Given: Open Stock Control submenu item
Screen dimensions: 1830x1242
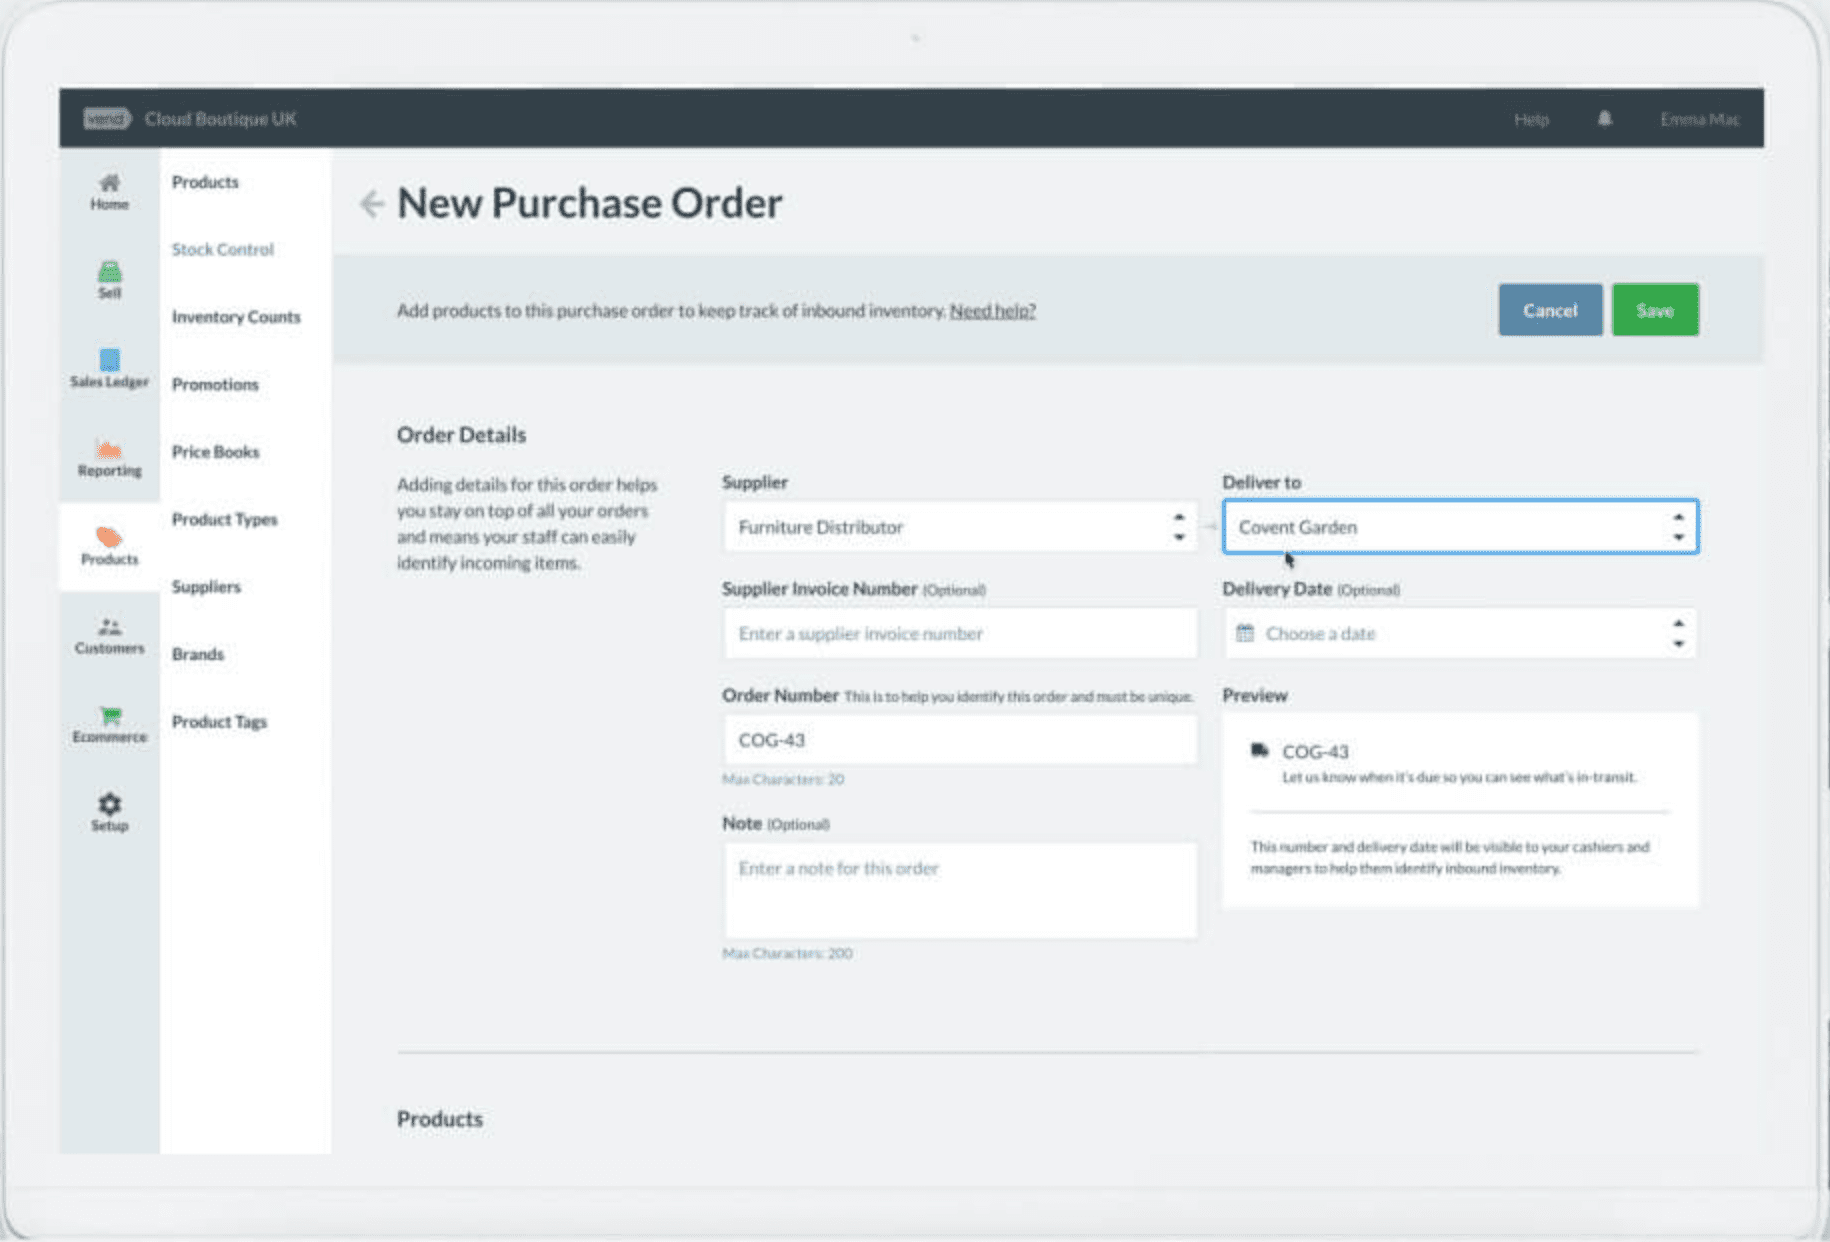Looking at the screenshot, I should tap(222, 249).
